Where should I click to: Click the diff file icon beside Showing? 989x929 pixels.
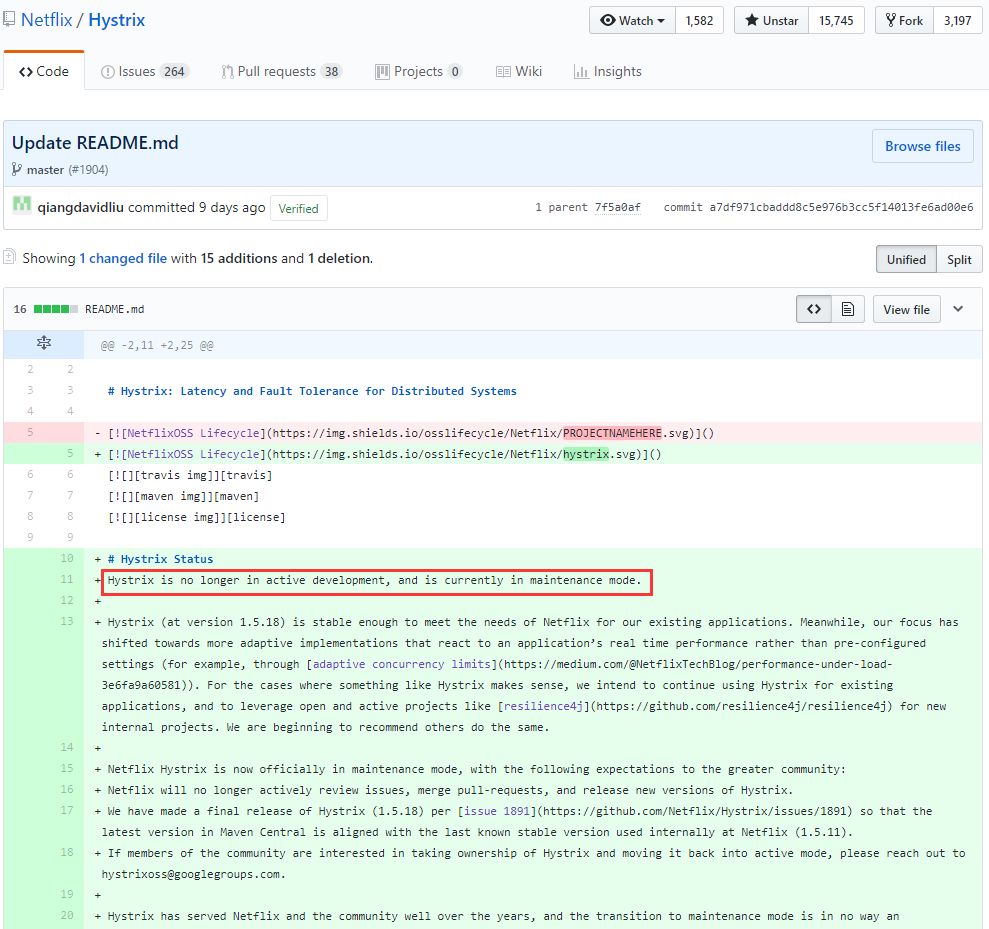9,257
